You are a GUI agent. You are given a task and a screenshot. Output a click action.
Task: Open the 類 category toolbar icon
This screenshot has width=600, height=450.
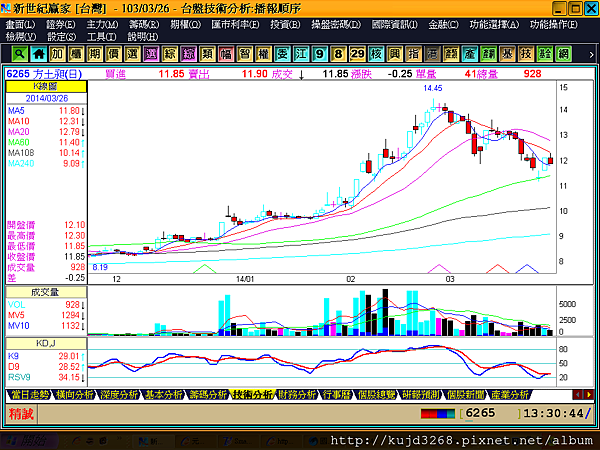point(207,54)
